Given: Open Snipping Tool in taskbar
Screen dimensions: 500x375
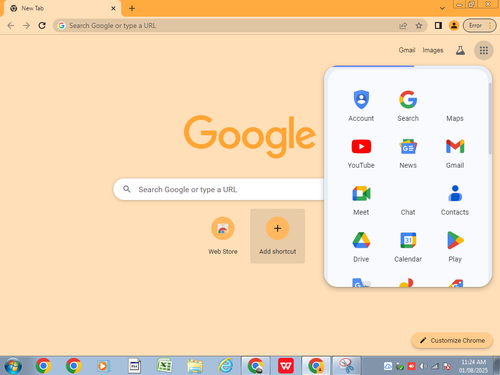Looking at the screenshot, I should (347, 366).
